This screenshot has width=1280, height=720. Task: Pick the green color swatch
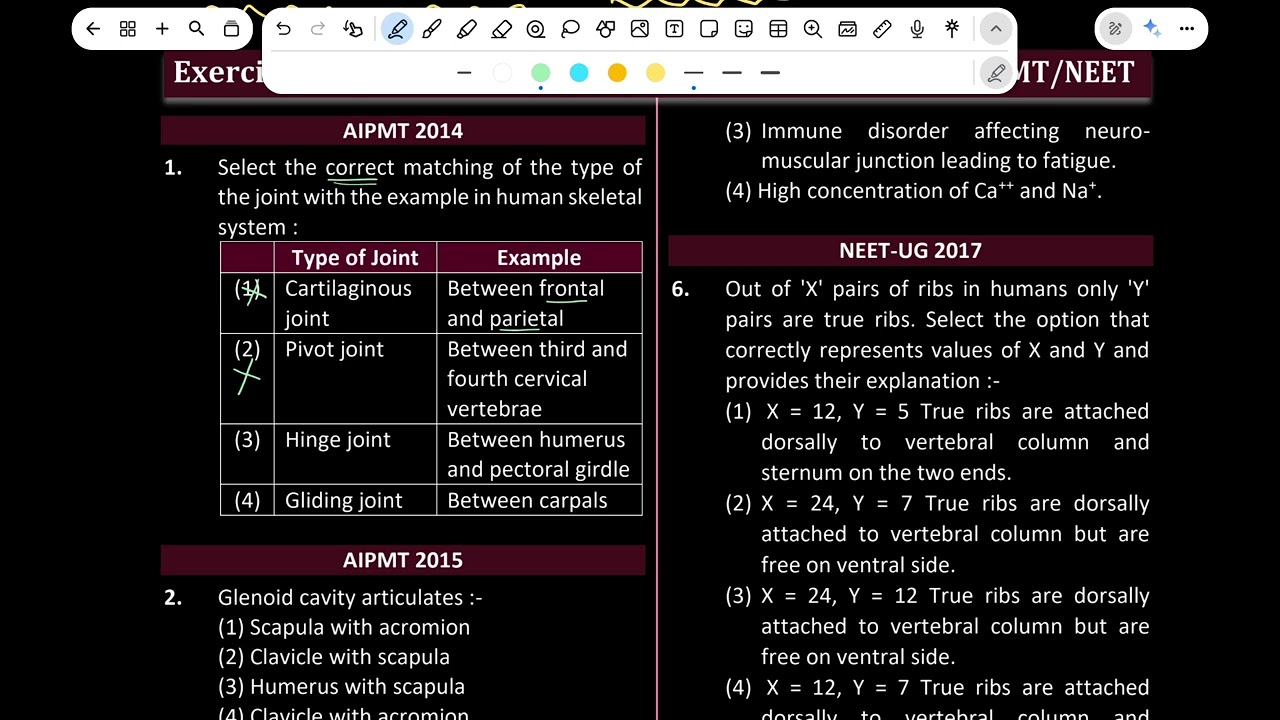pos(541,73)
